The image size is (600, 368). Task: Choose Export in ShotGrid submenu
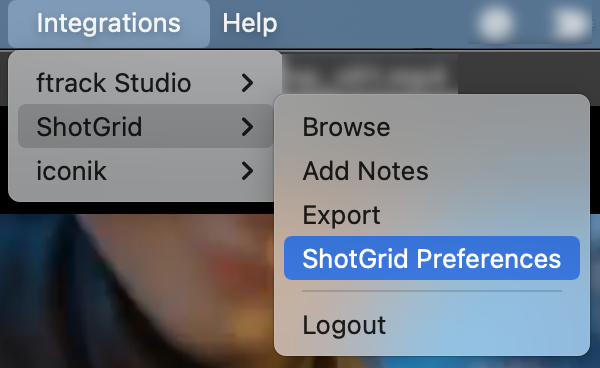point(432,215)
